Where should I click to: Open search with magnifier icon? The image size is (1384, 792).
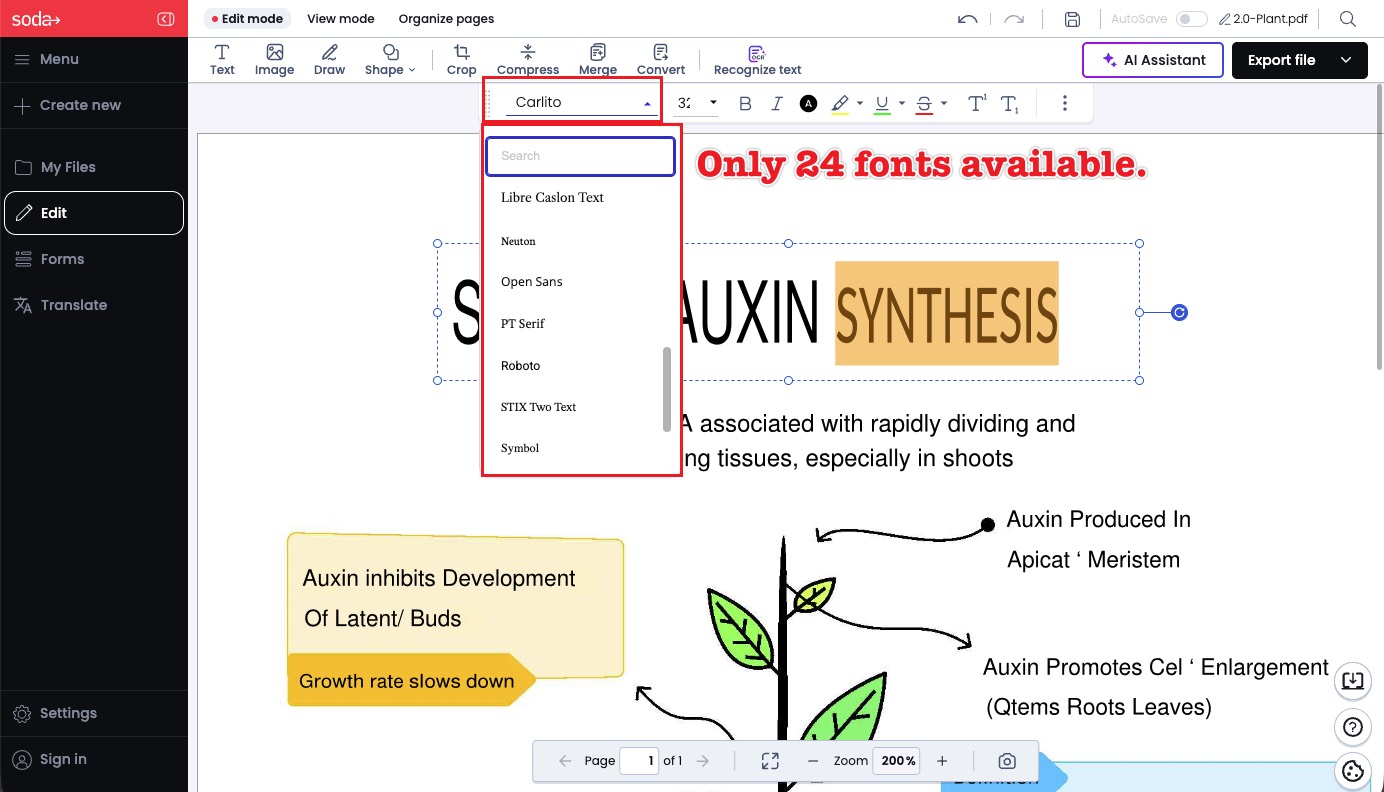pos(1348,19)
